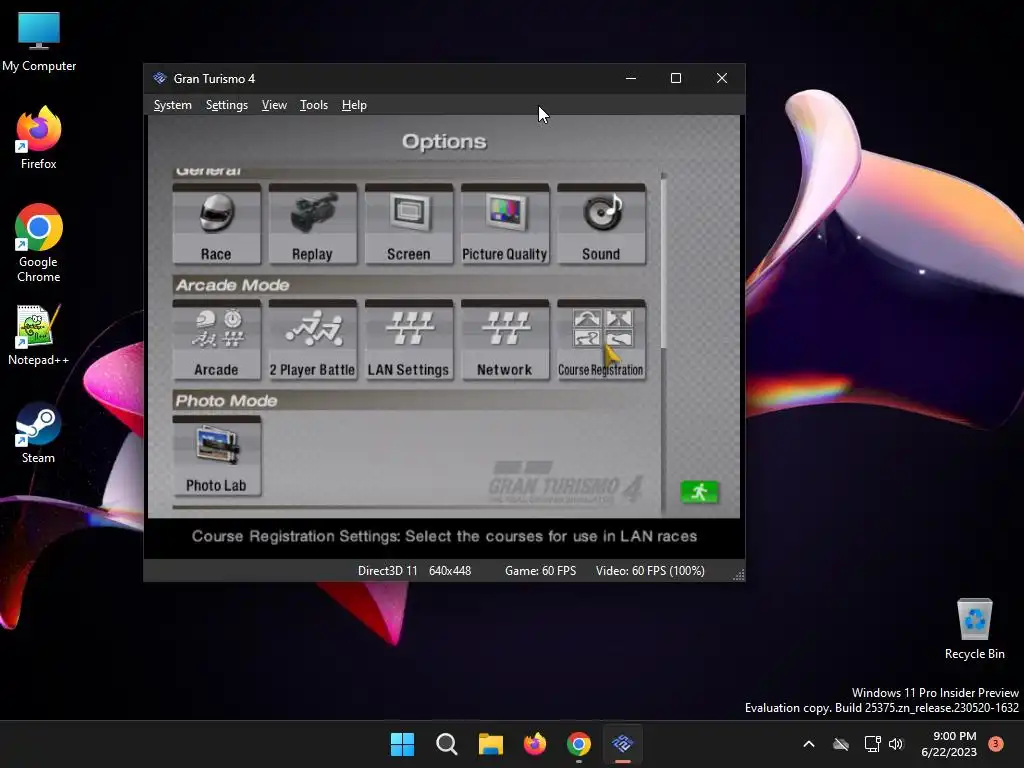Screen dimensions: 1024x768
Task: Select the 2 Player Battle tile
Action: point(312,340)
